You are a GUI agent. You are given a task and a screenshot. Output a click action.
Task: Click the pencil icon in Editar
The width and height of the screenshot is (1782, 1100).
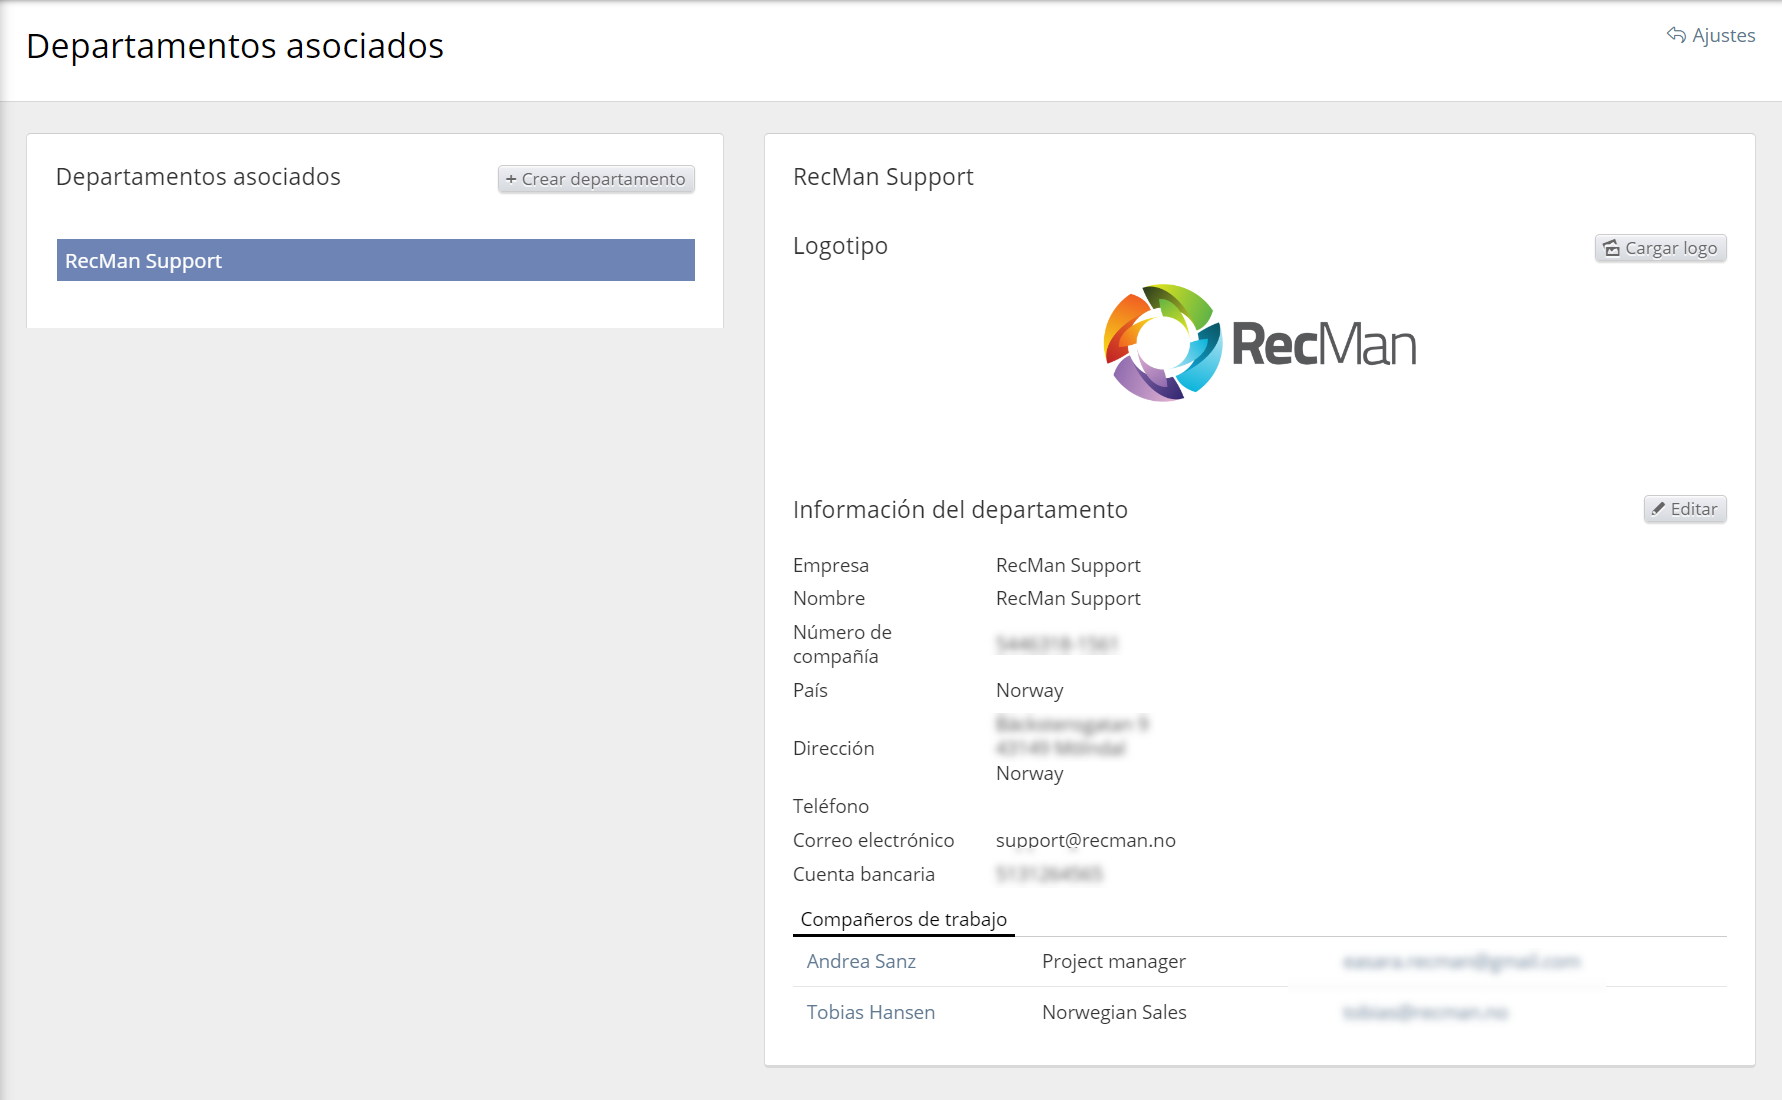(x=1658, y=509)
